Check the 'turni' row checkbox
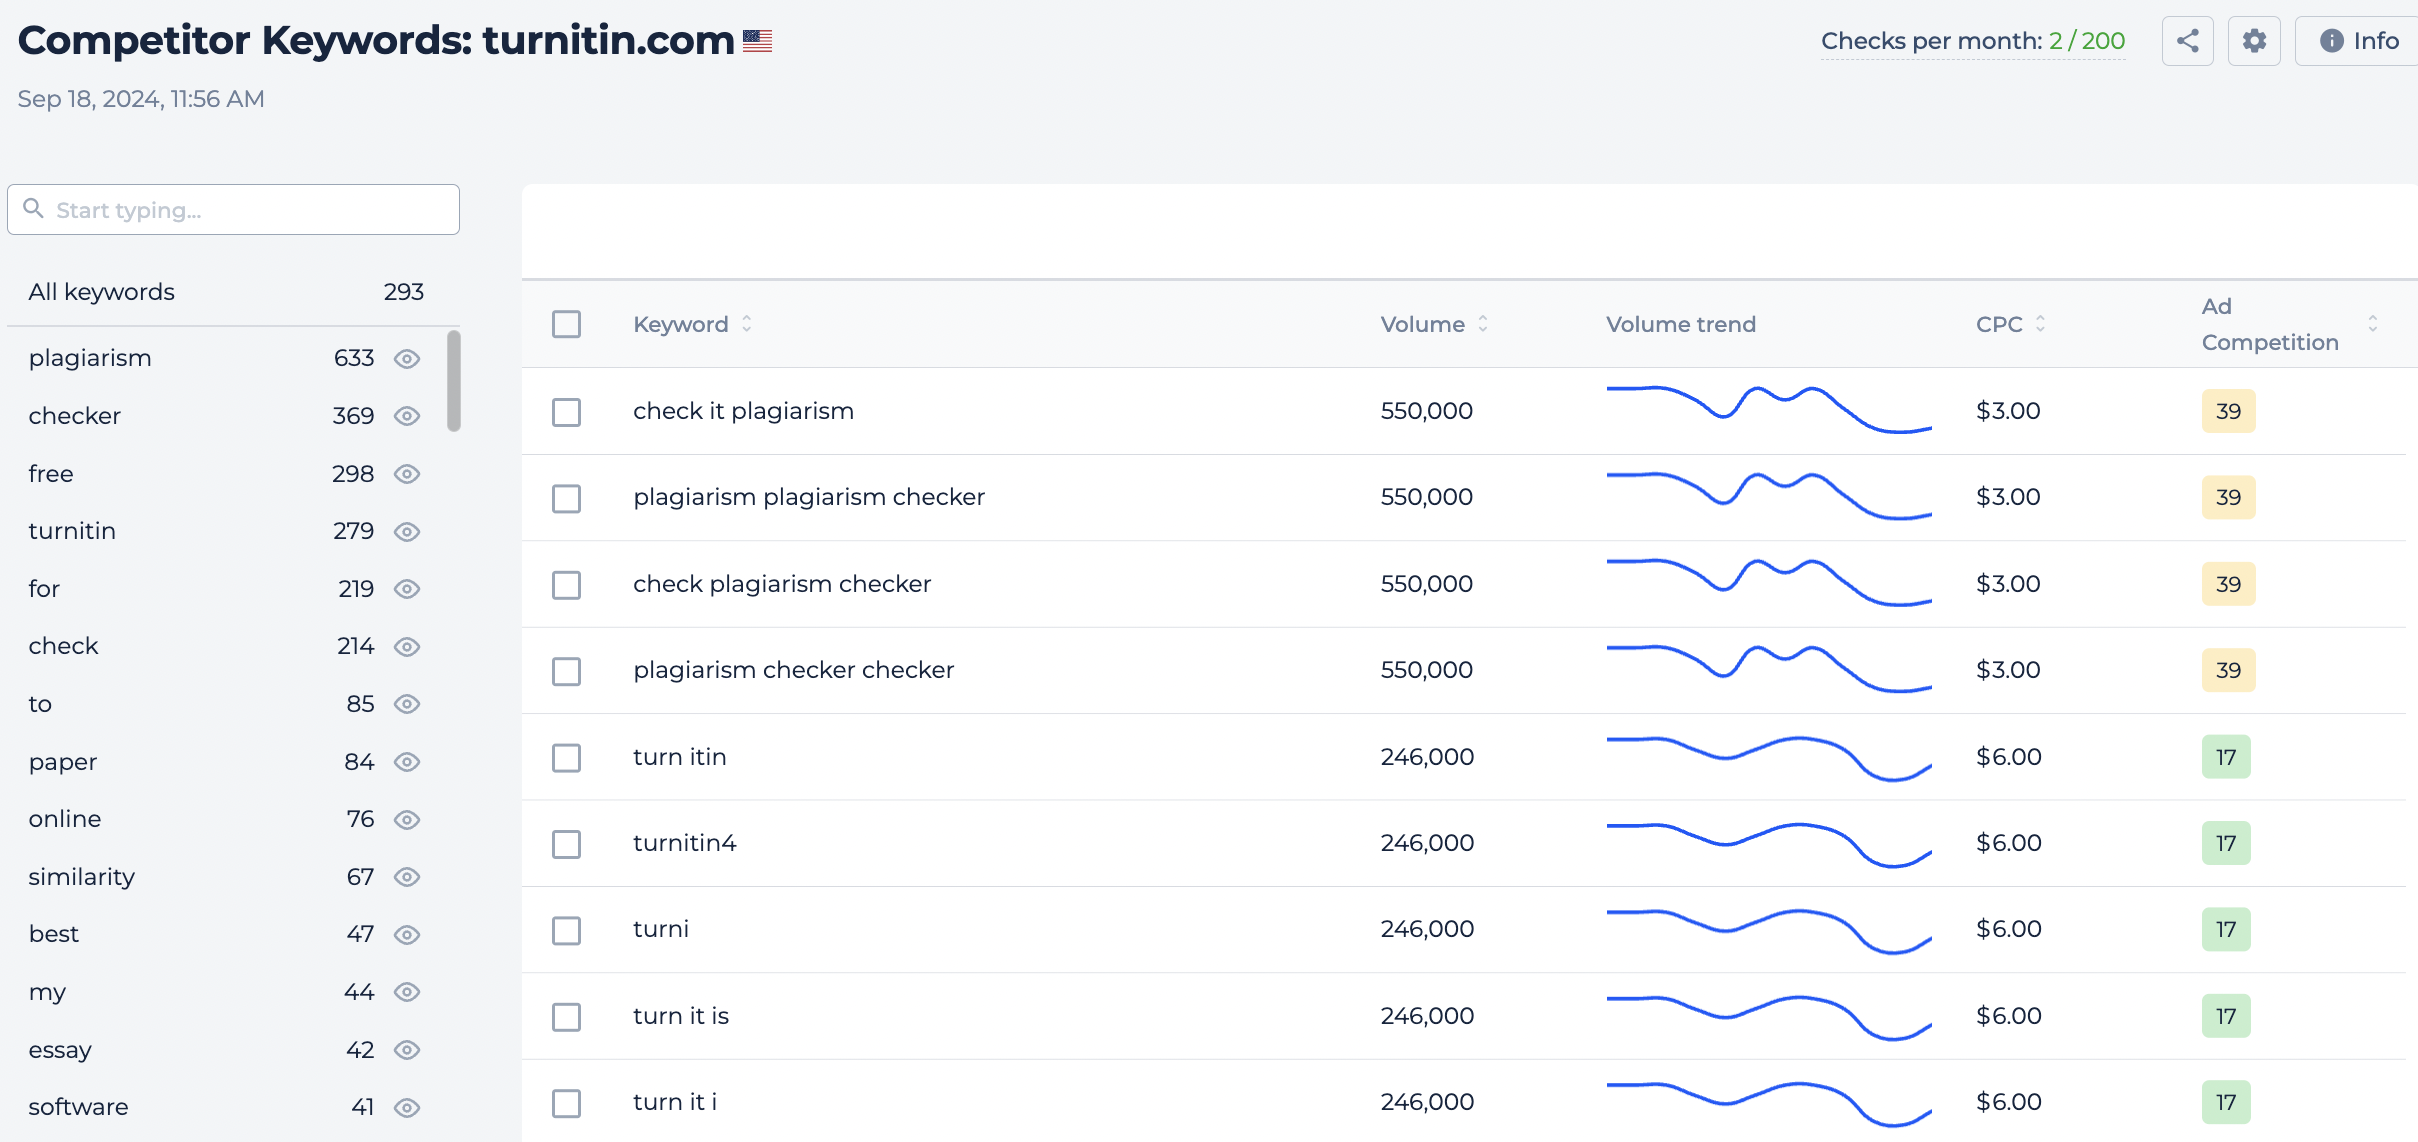 click(x=566, y=930)
